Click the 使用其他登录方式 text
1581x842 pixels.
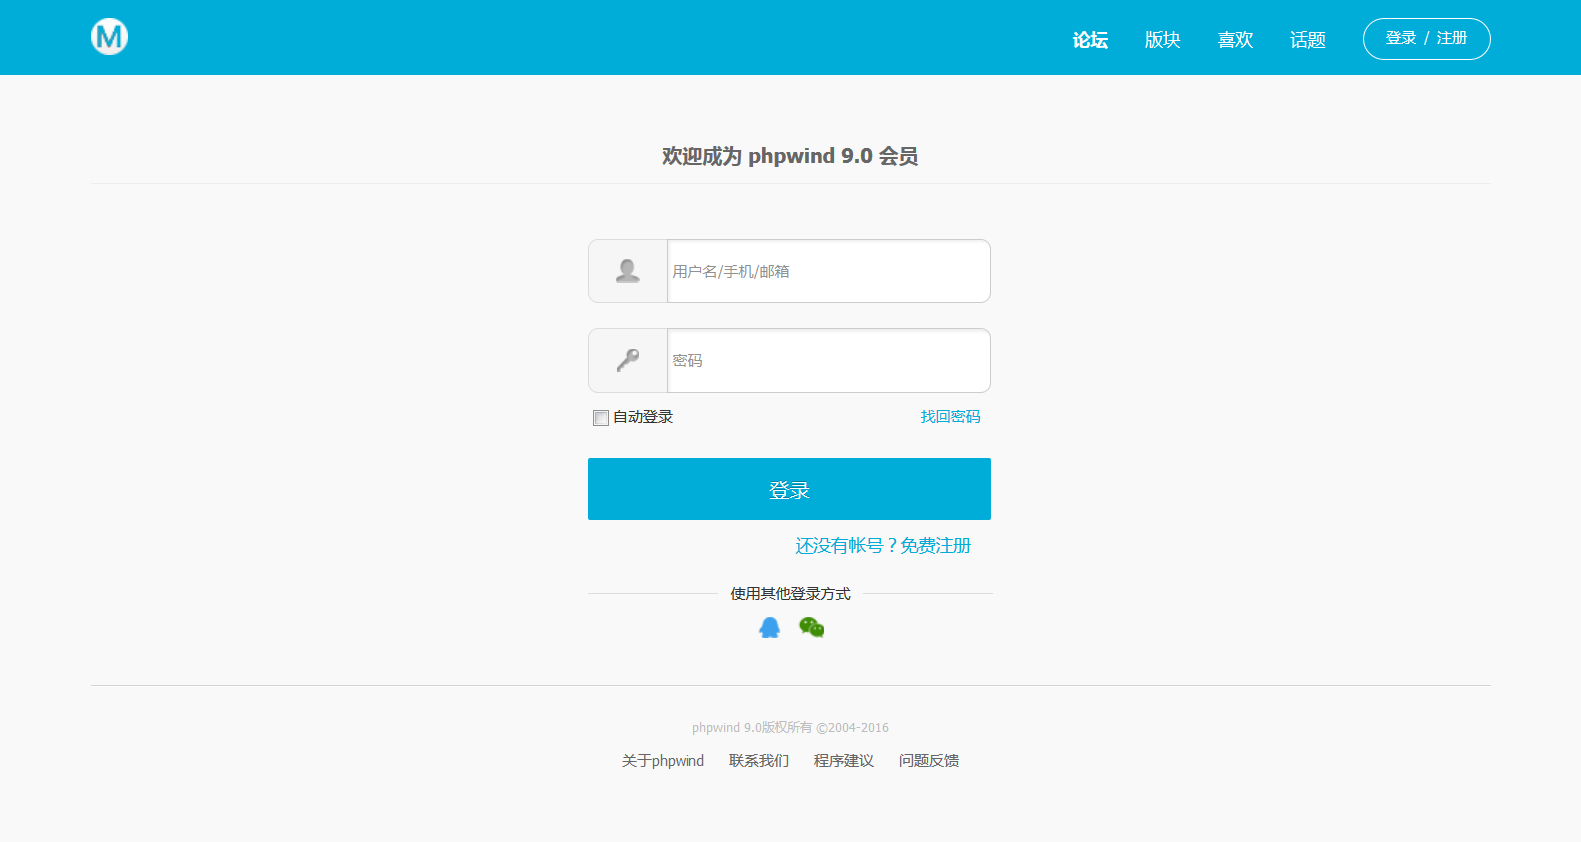pyautogui.click(x=790, y=594)
